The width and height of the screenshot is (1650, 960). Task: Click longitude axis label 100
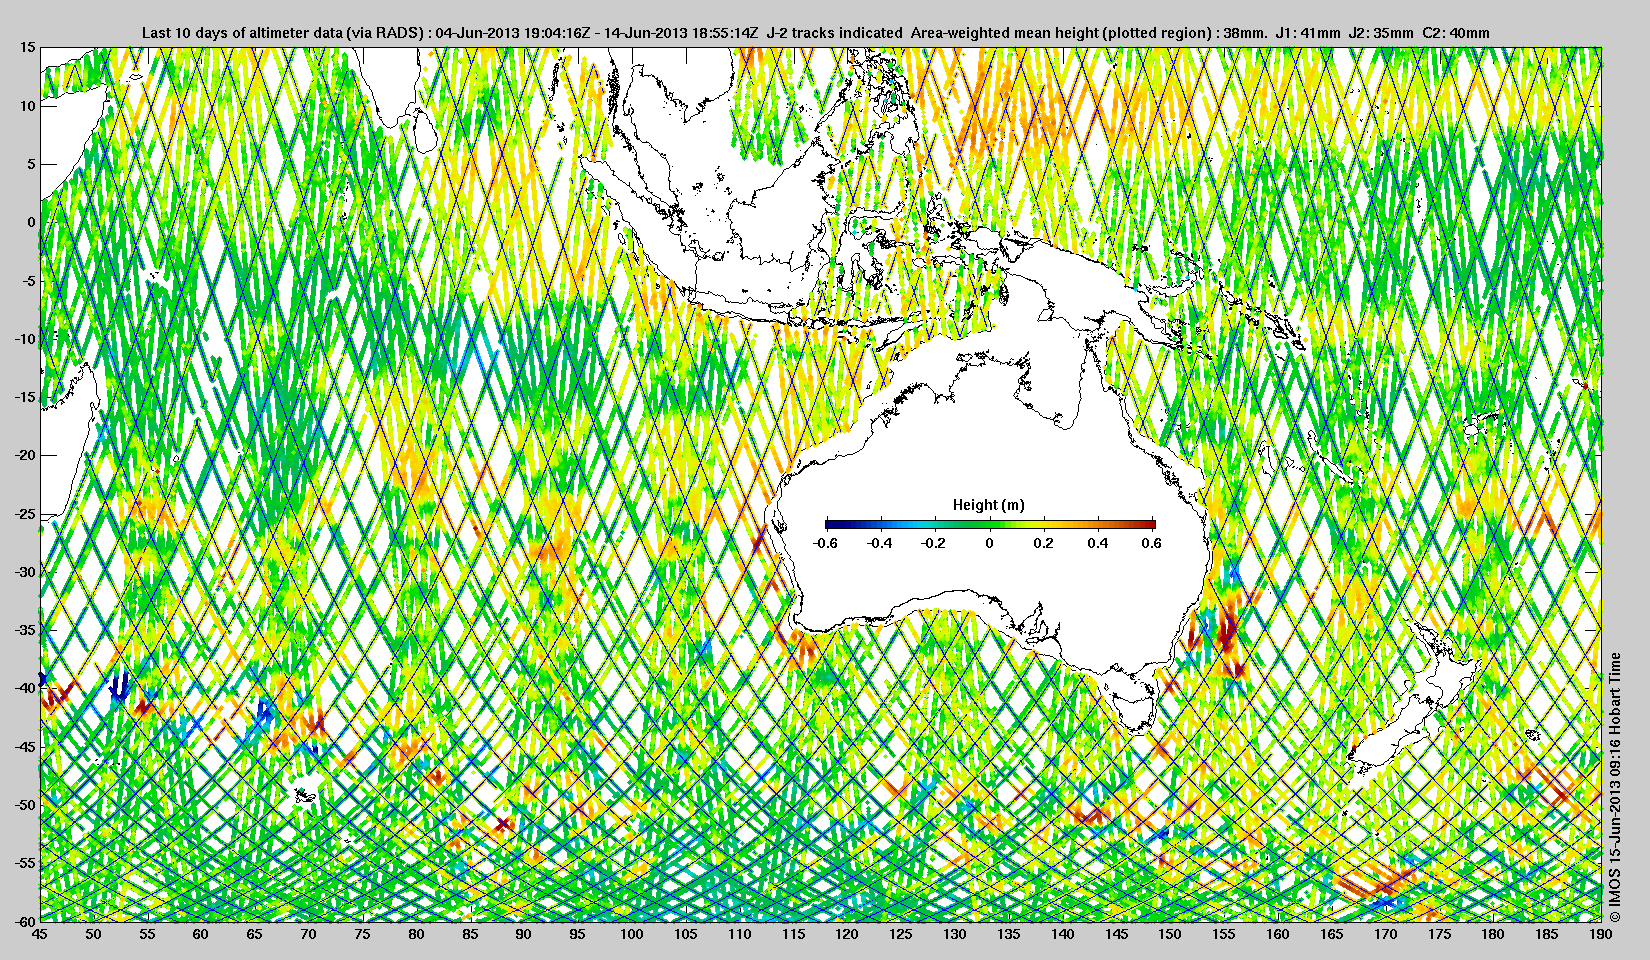632,934
